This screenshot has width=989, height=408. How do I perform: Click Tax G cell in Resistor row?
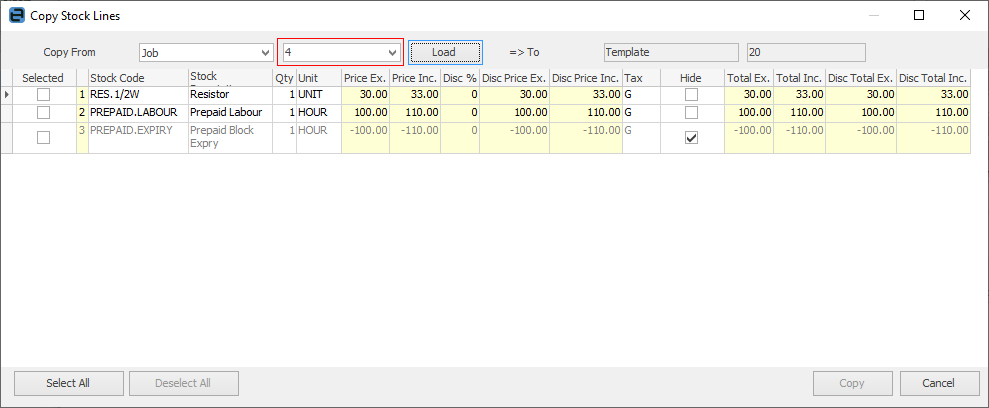pos(641,95)
